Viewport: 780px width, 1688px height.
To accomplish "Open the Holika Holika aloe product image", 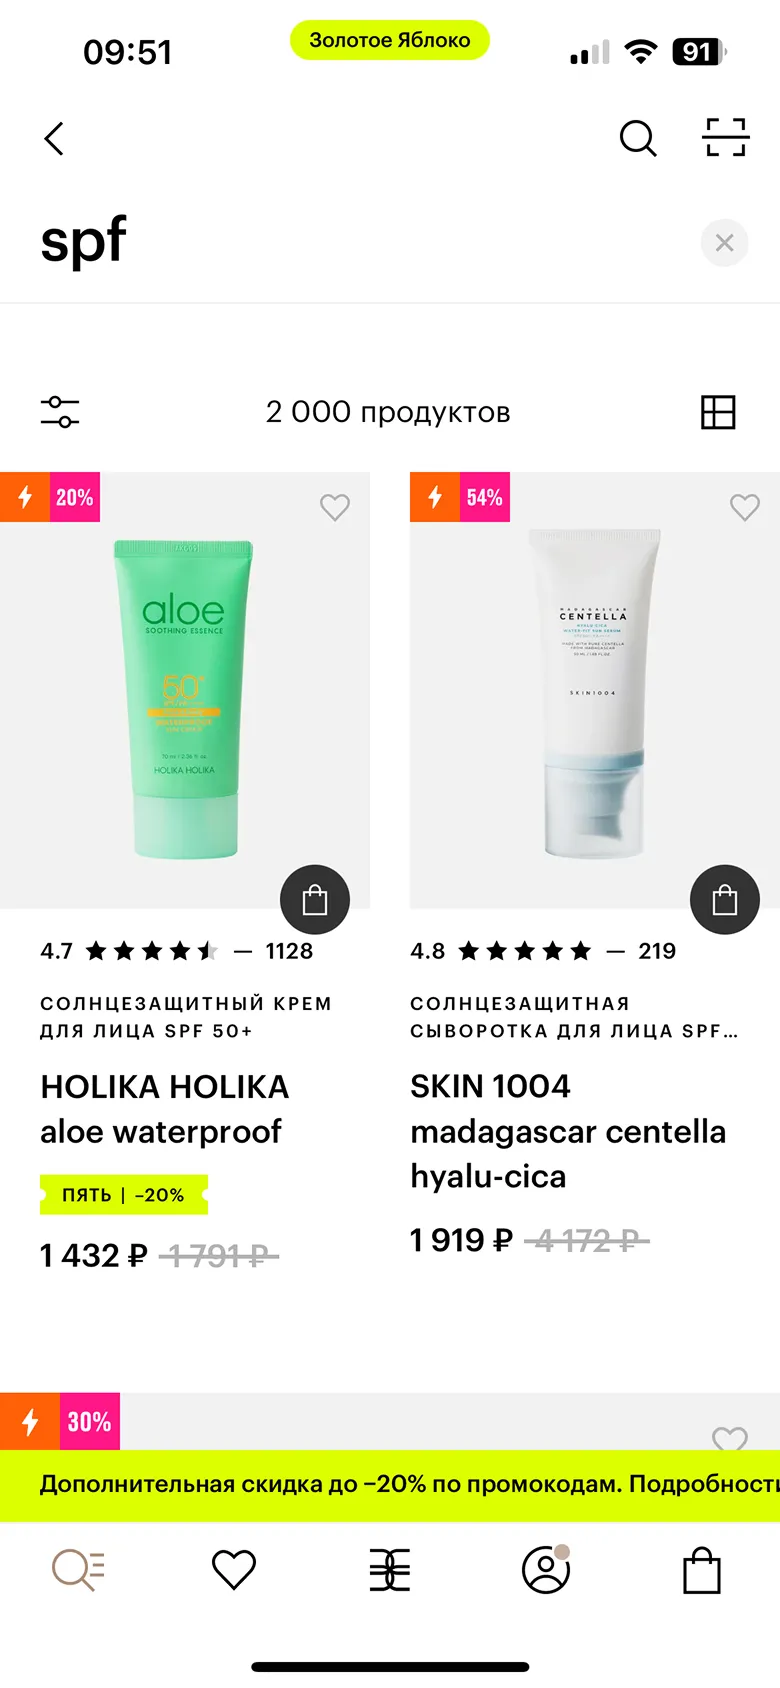I will pos(185,698).
